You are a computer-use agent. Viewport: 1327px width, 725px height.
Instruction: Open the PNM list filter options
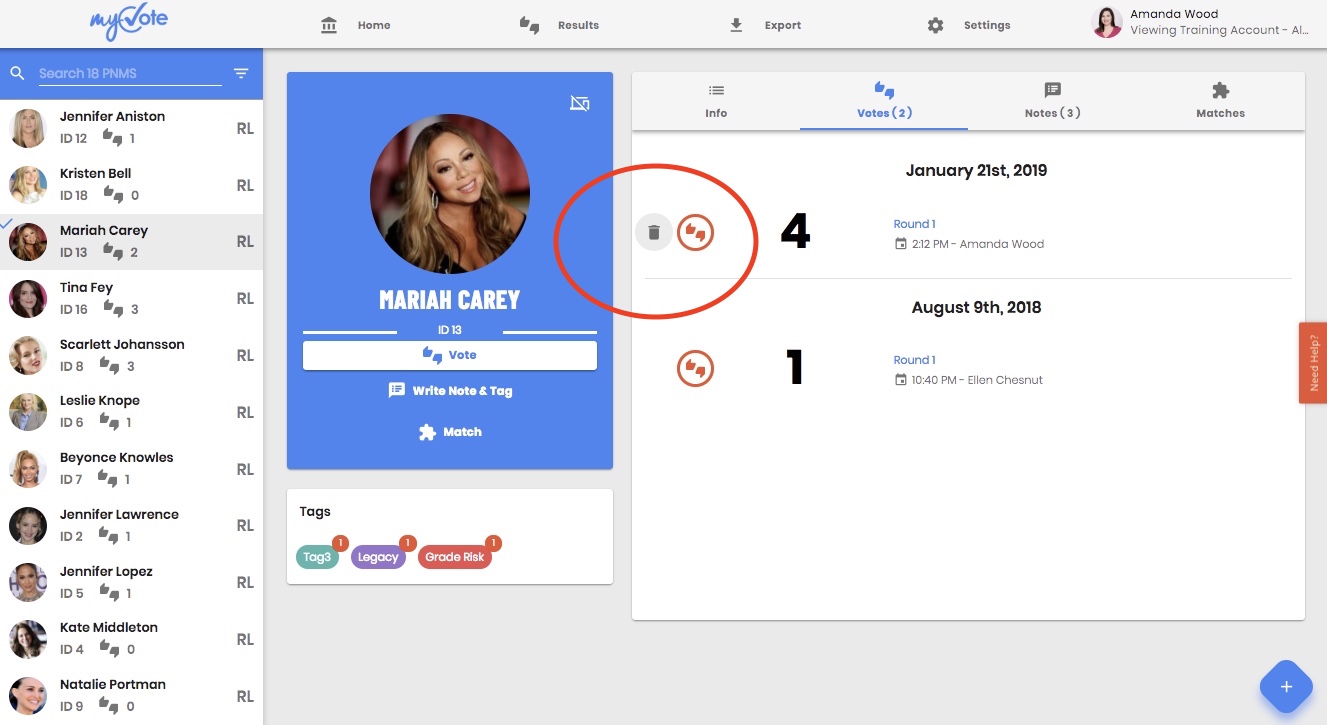241,73
